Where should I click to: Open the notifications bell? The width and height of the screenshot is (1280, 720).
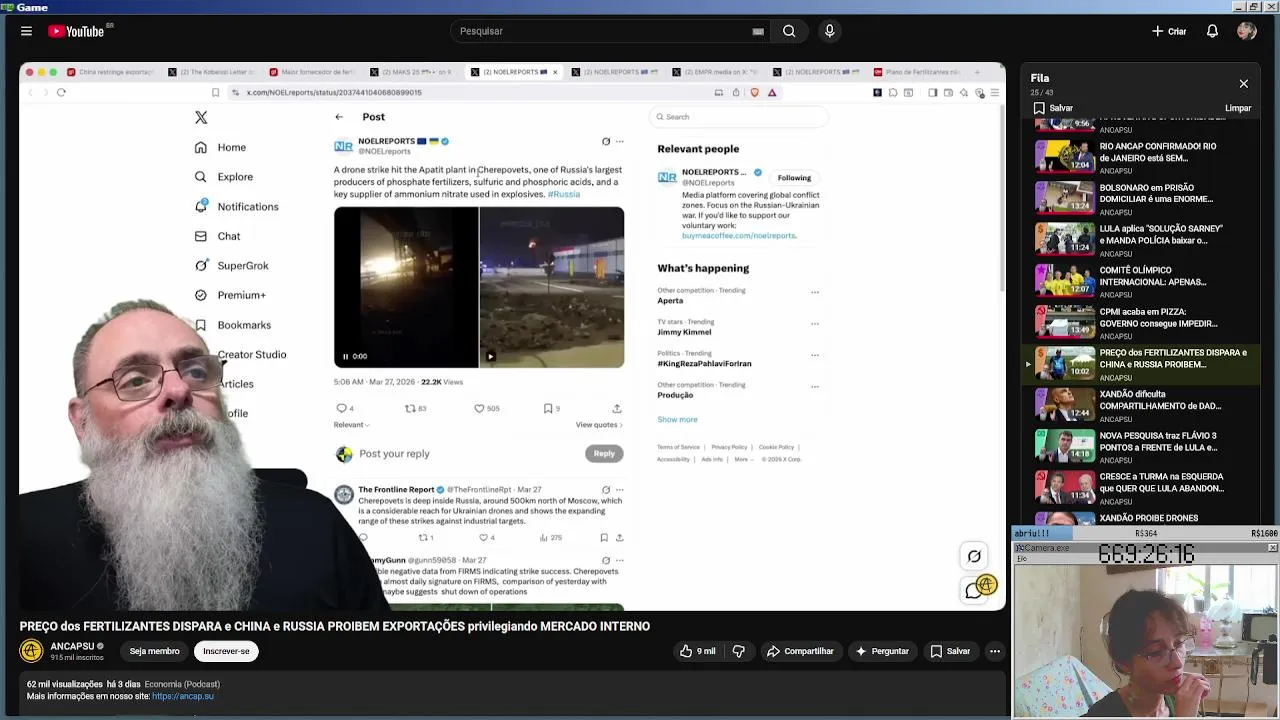click(x=1212, y=31)
